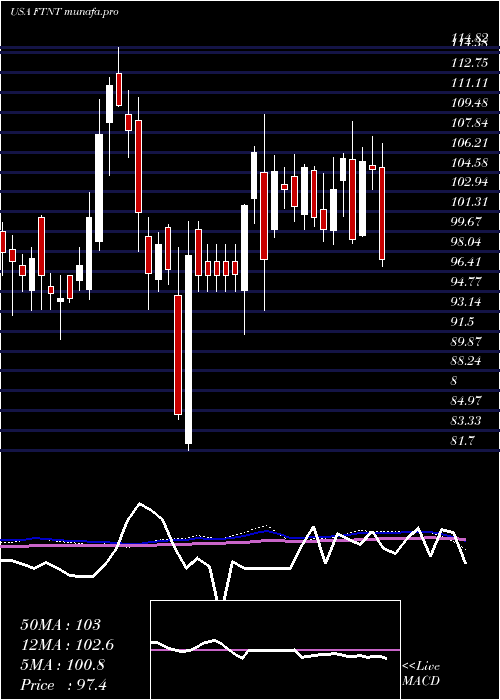This screenshot has height=700, width=500.
Task: Click the '50MA : 103' reading
Action: [x=61, y=625]
